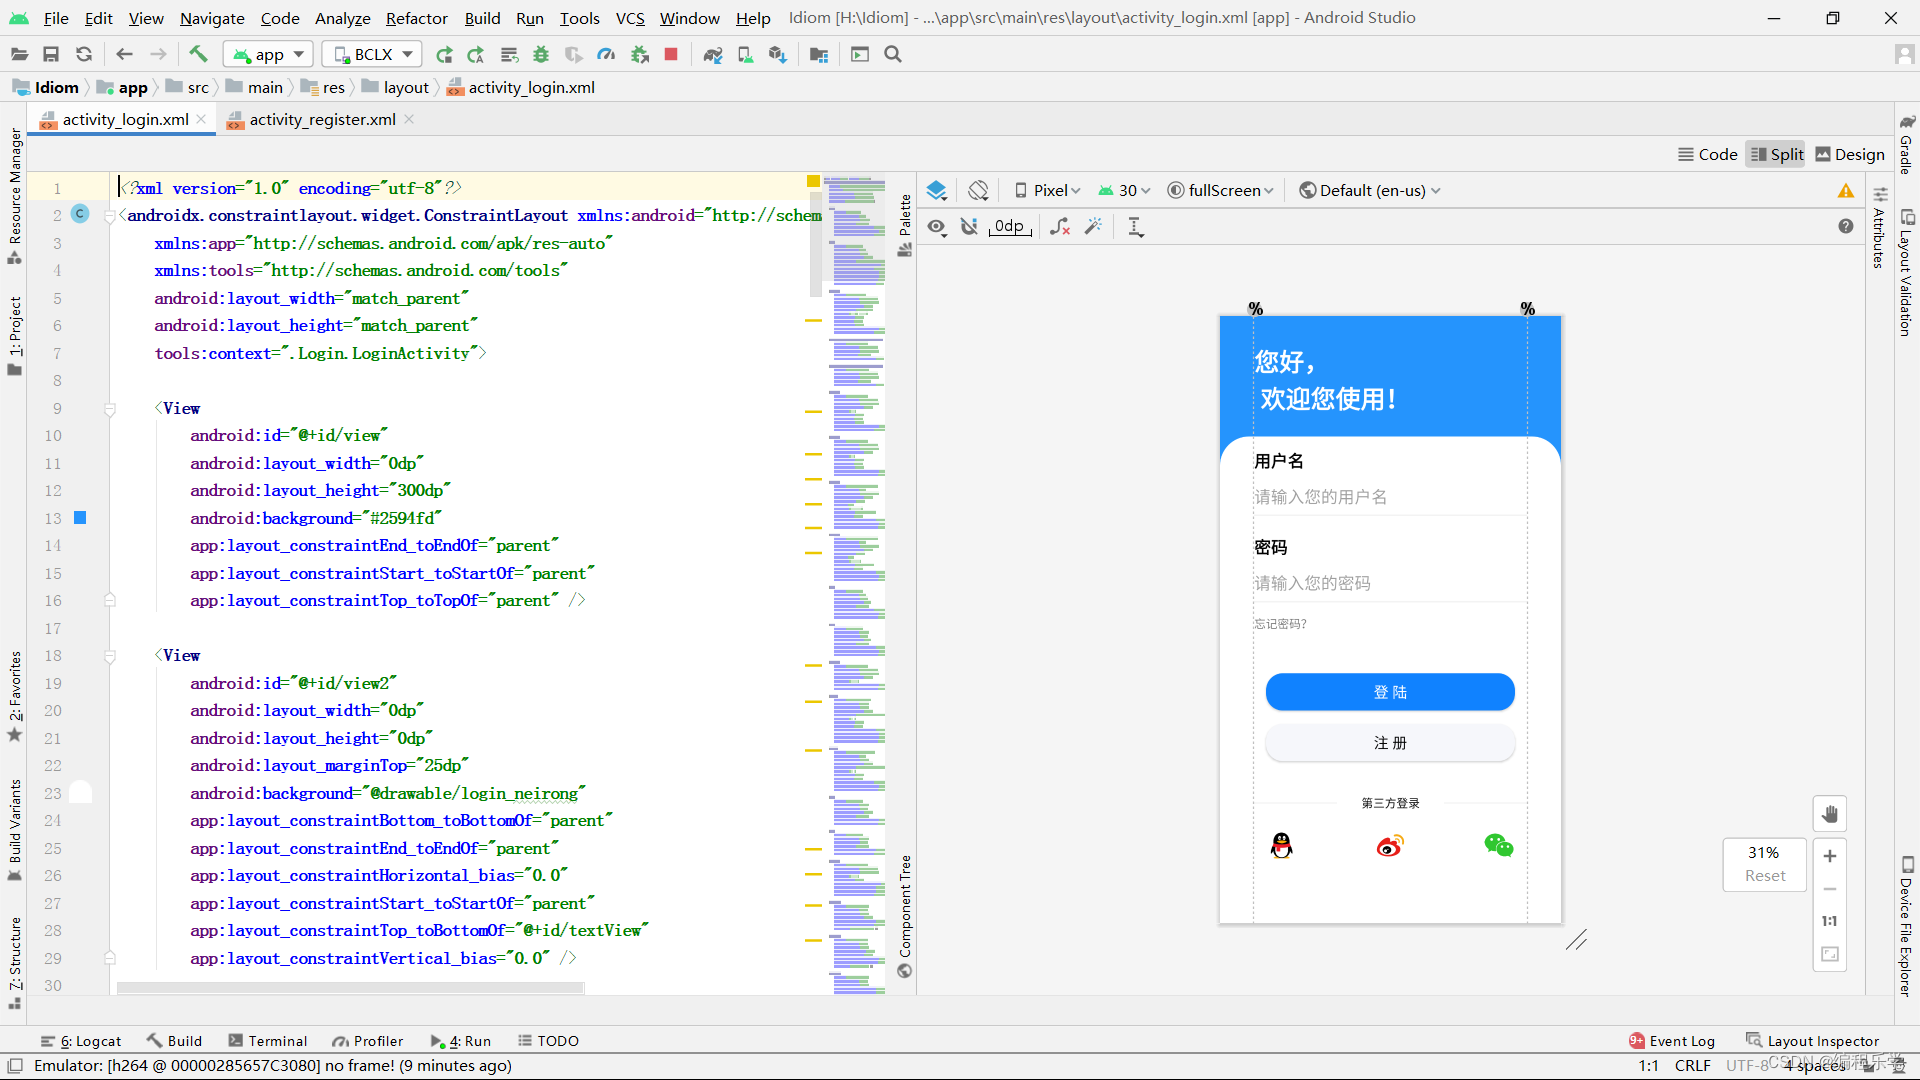Expand the Default (en-us) locale dropdown

[x=1370, y=190]
